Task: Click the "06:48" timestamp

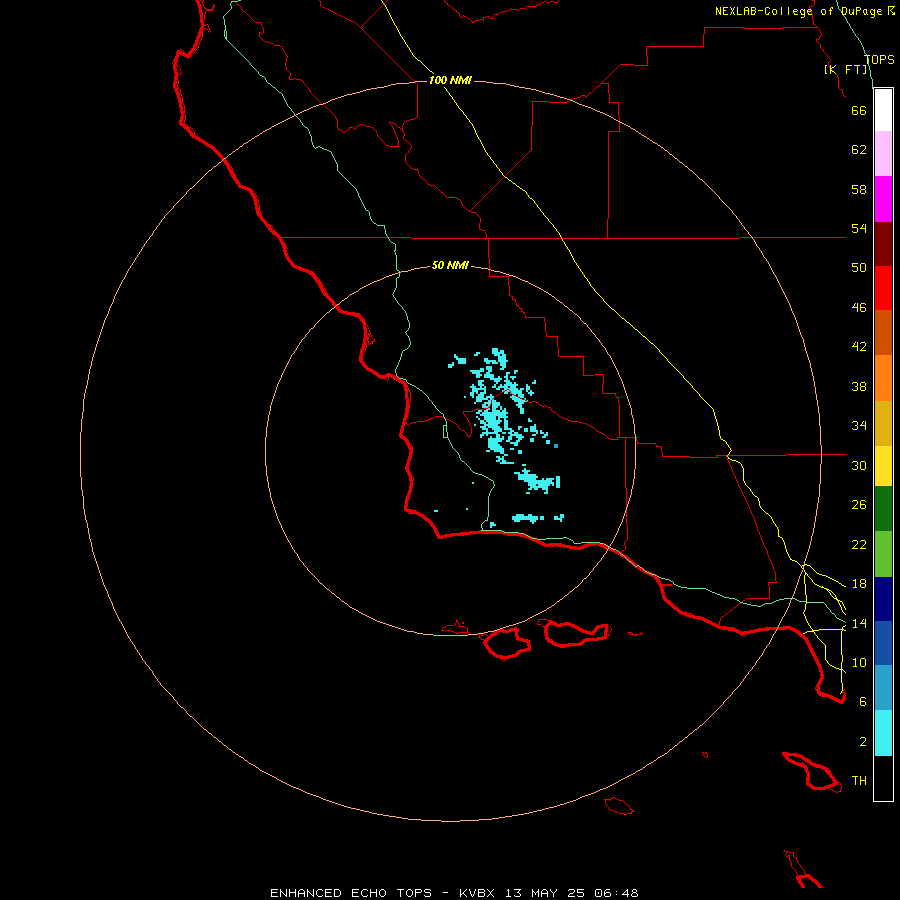Action: click(616, 893)
